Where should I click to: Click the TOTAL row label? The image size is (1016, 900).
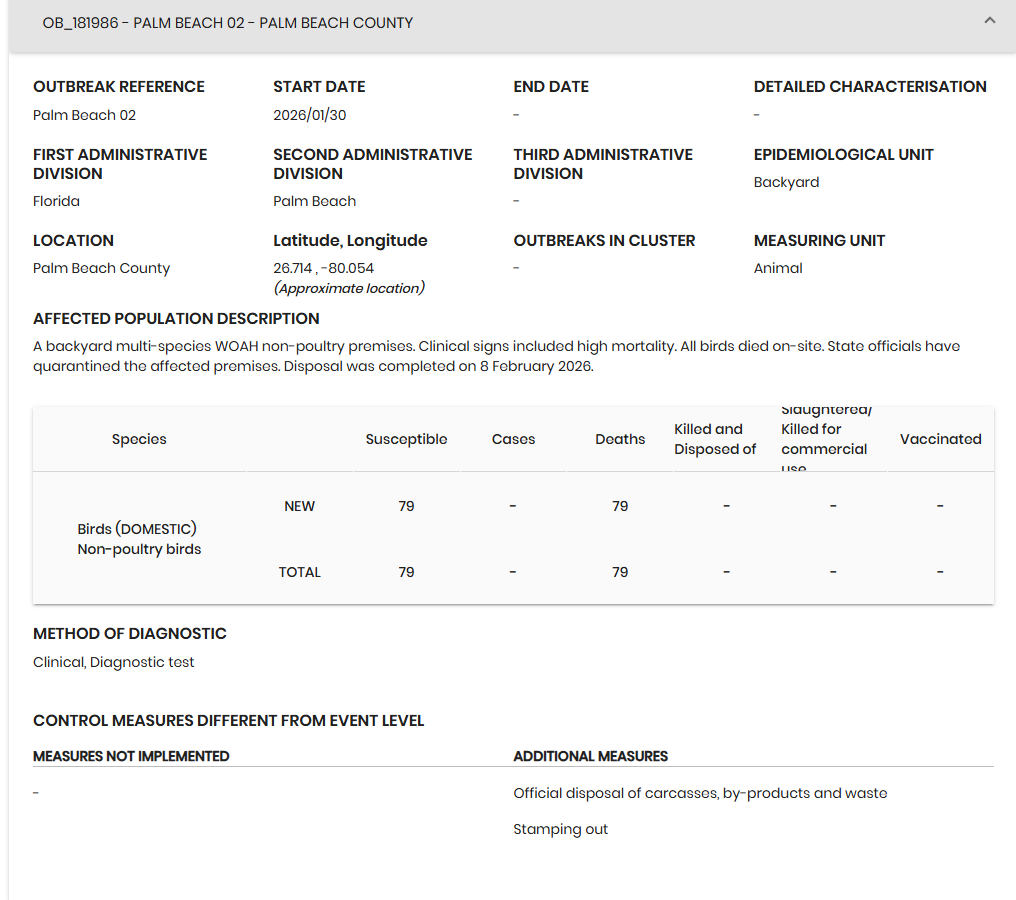click(299, 572)
